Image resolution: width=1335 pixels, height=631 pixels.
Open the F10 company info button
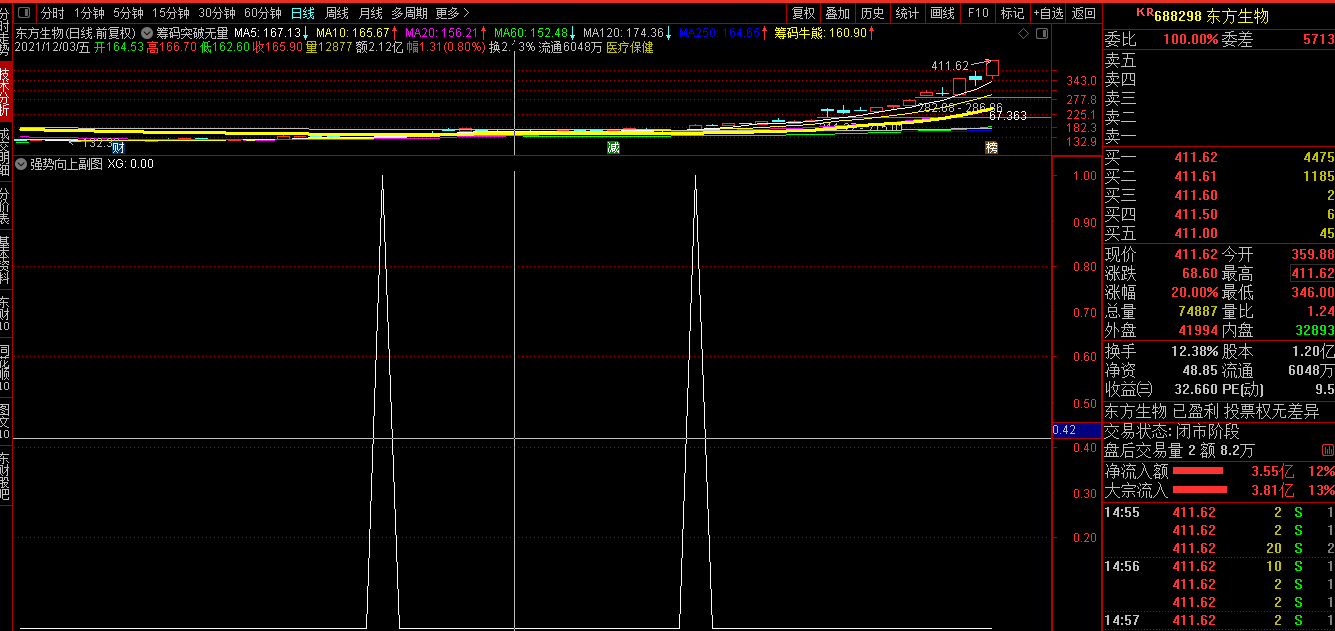coord(978,13)
